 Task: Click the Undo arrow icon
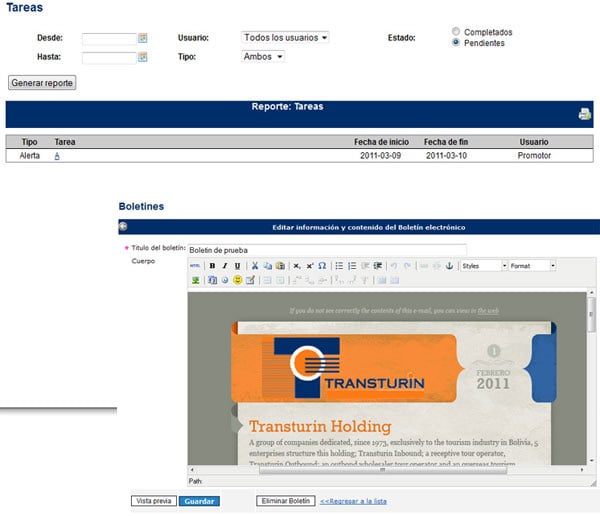click(x=394, y=266)
